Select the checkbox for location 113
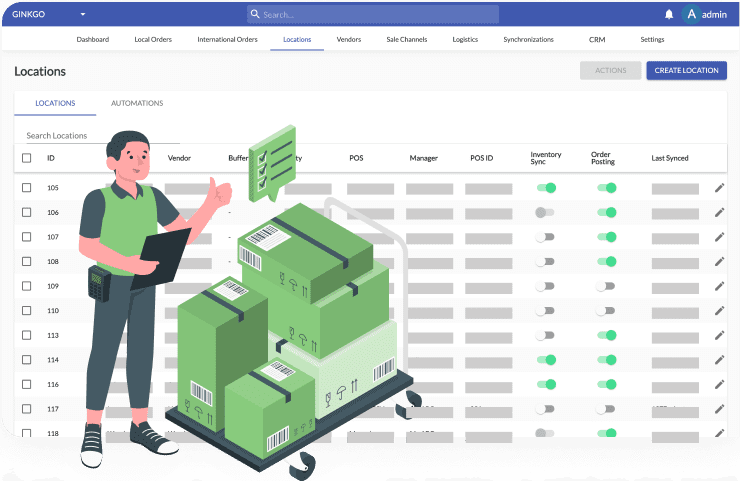Image resolution: width=740 pixels, height=481 pixels. (26, 335)
